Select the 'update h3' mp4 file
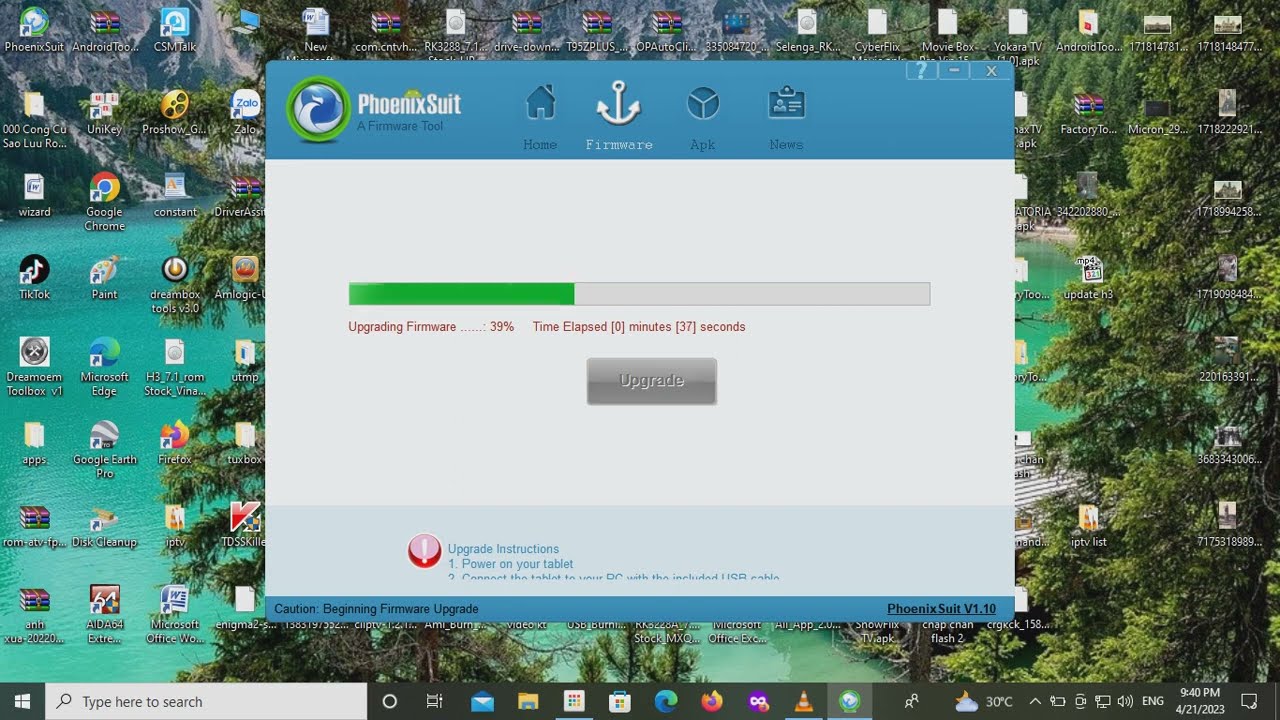1280x720 pixels. pyautogui.click(x=1088, y=278)
